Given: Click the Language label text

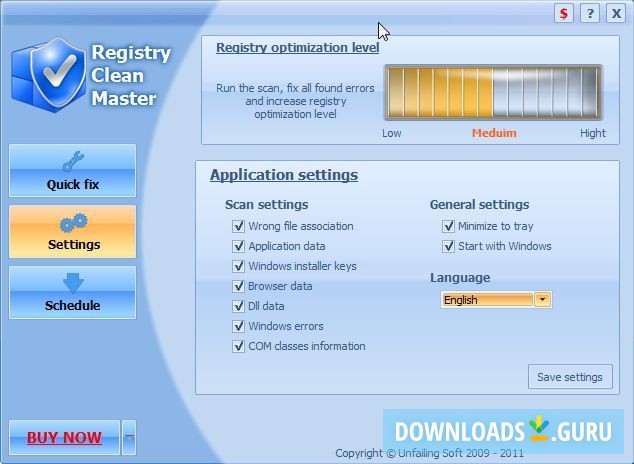Looking at the screenshot, I should pyautogui.click(x=460, y=278).
